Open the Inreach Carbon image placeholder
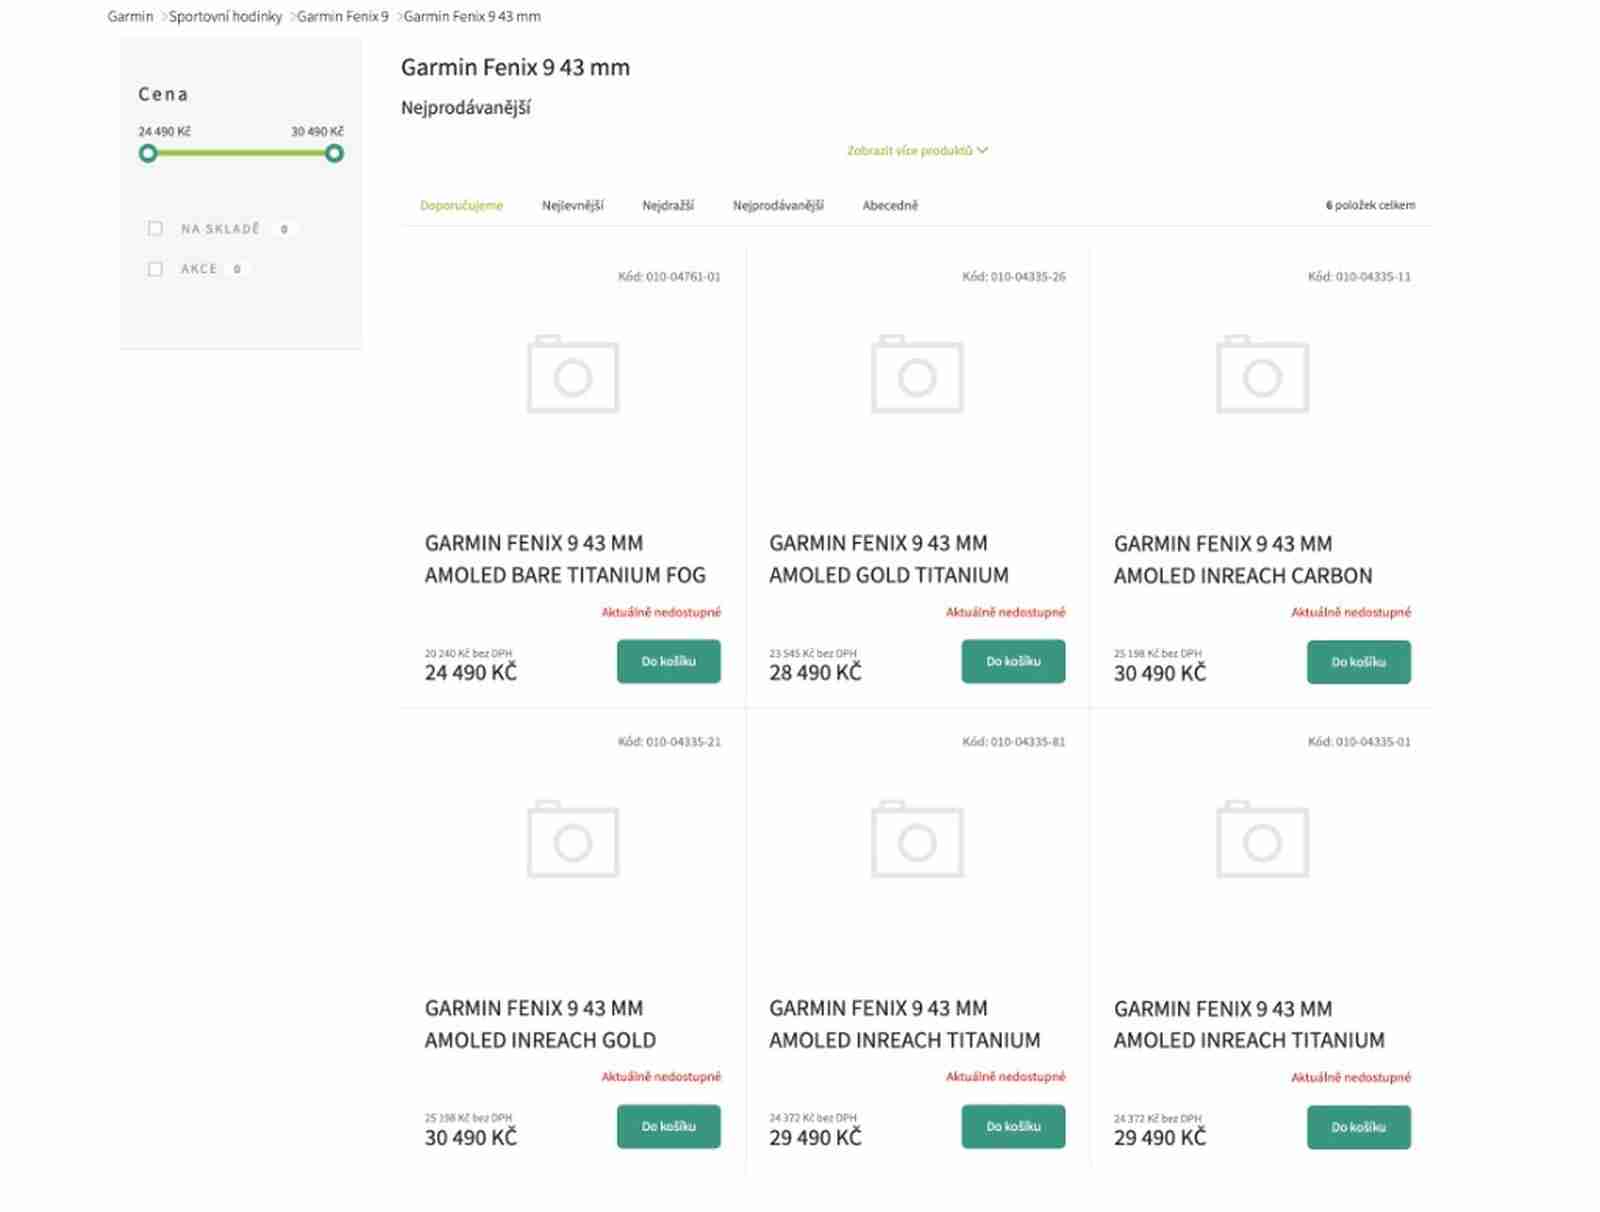Image resolution: width=1600 pixels, height=1212 pixels. point(1262,374)
